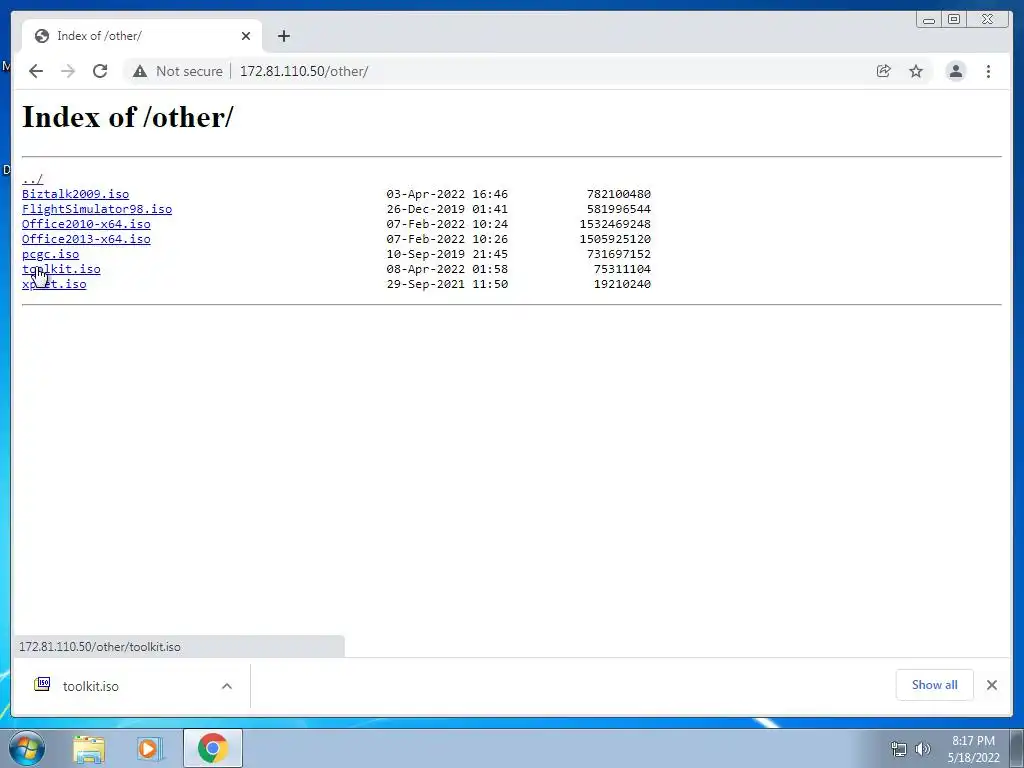Share this page using the share icon

[x=884, y=71]
